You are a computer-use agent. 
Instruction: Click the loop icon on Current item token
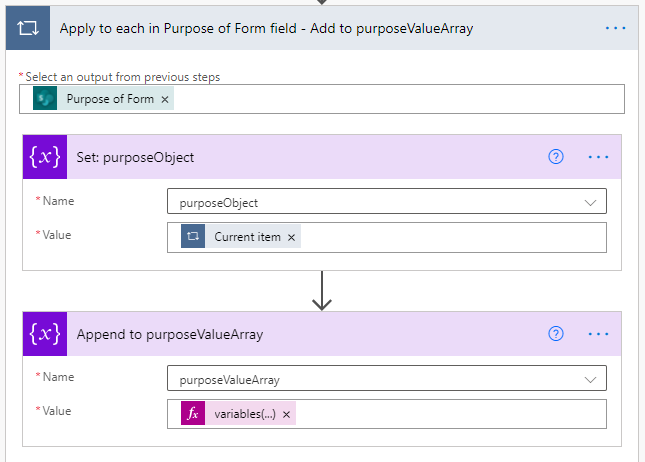[193, 236]
